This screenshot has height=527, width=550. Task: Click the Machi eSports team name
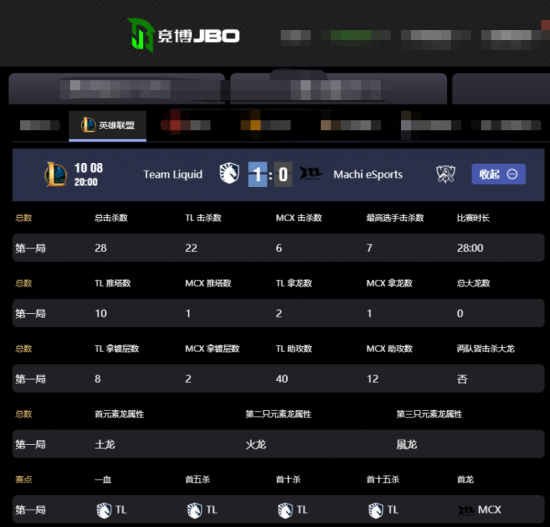(x=368, y=174)
